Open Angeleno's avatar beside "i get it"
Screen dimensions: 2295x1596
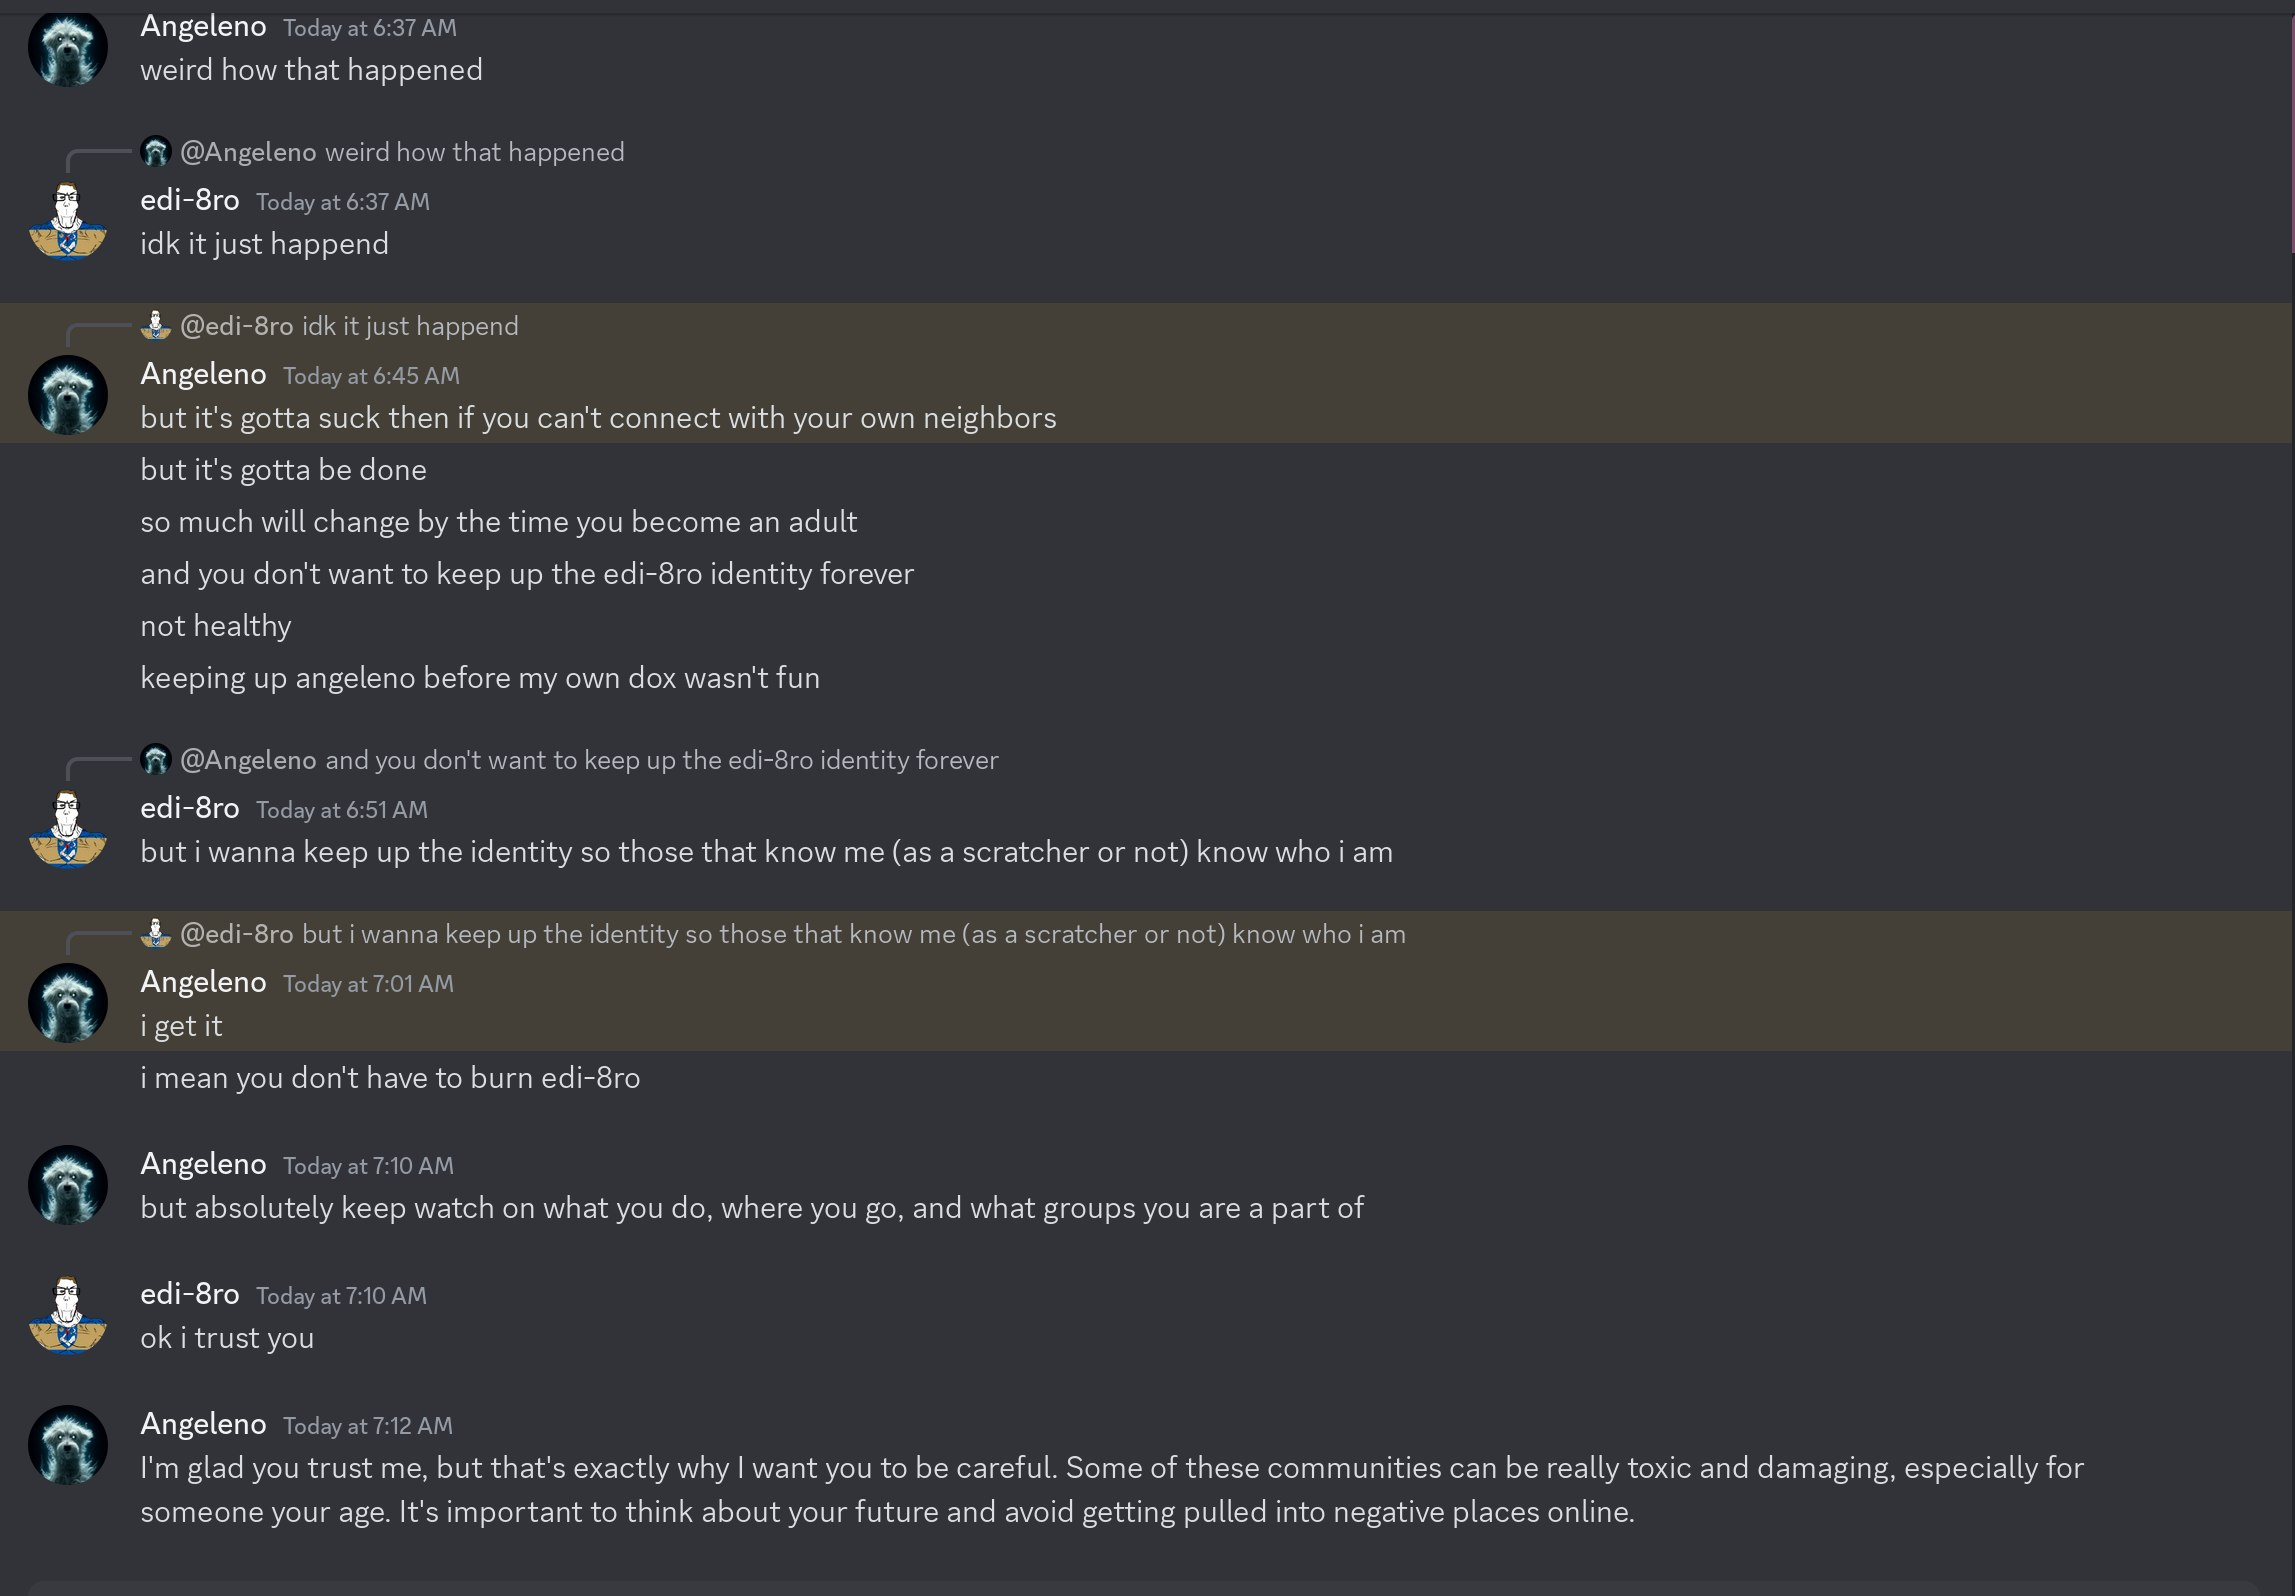[68, 1003]
